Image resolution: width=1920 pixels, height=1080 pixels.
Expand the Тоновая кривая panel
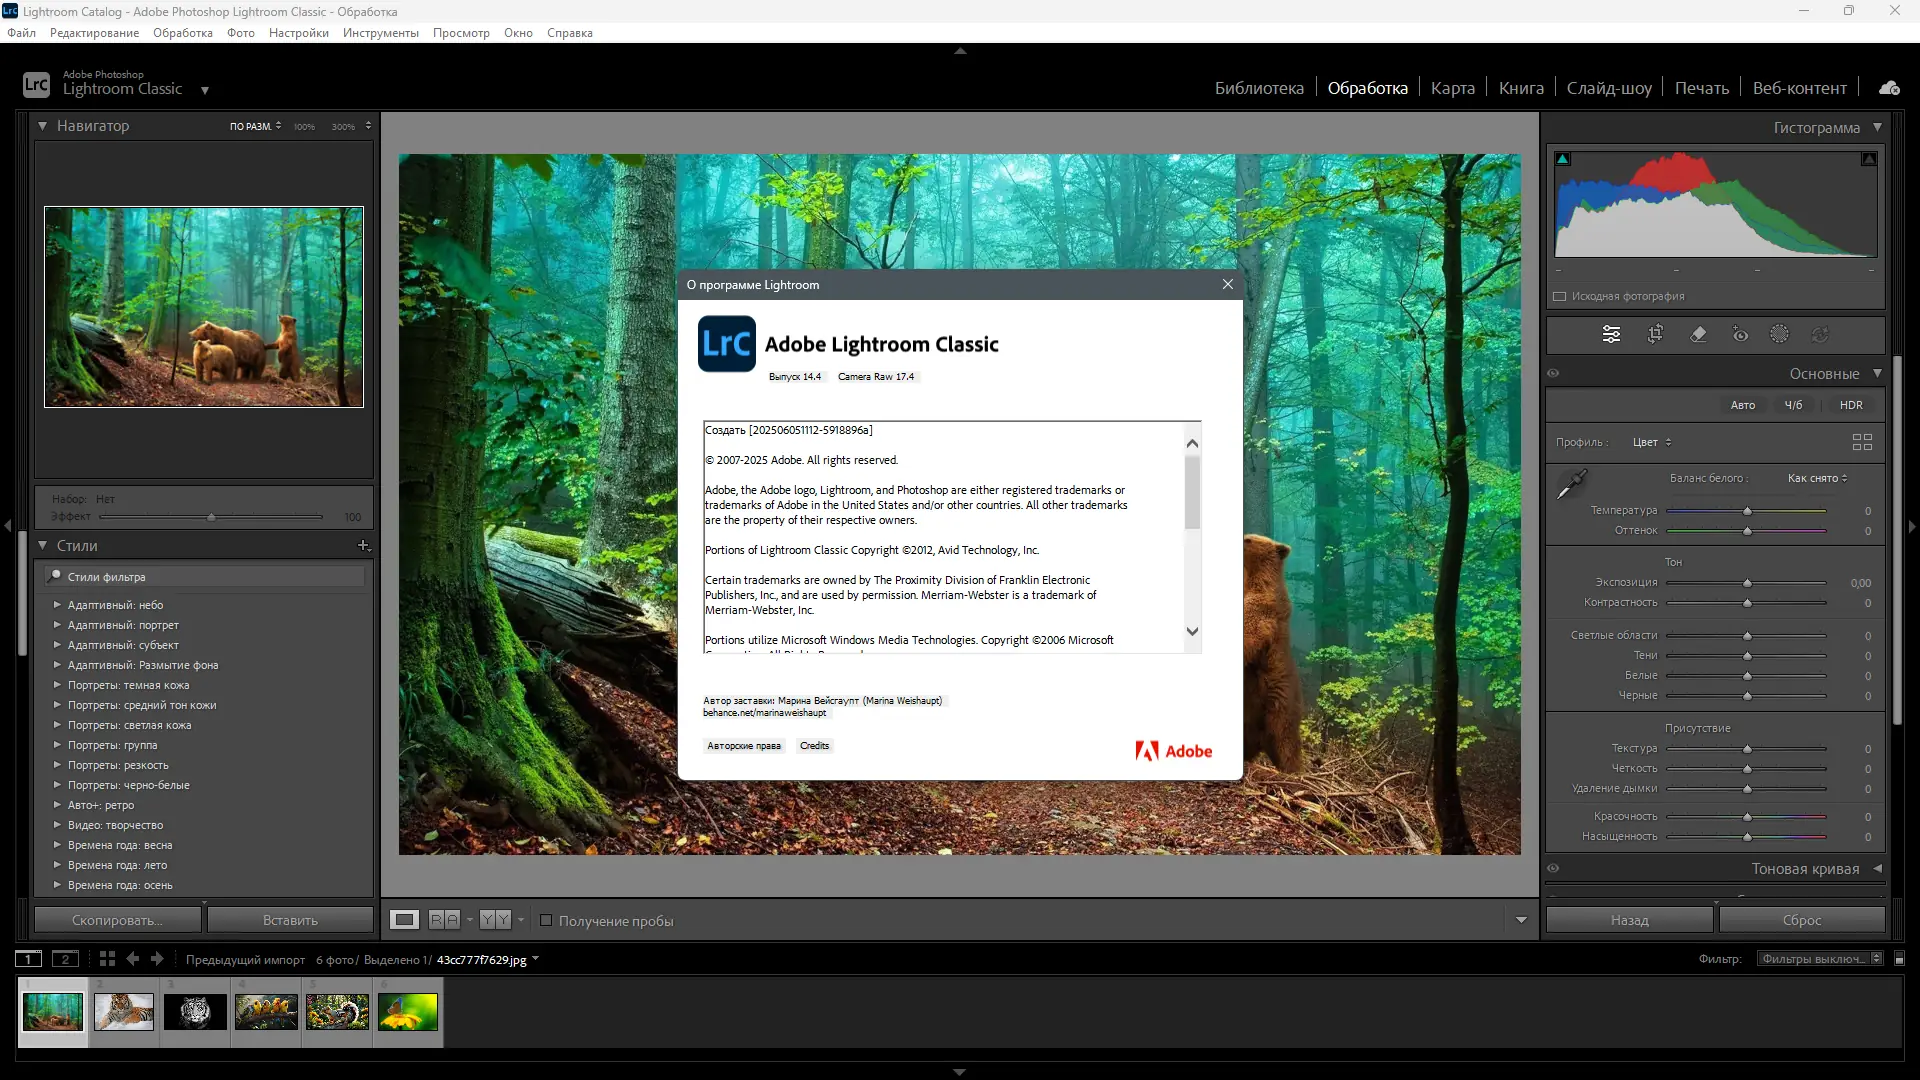point(1877,868)
